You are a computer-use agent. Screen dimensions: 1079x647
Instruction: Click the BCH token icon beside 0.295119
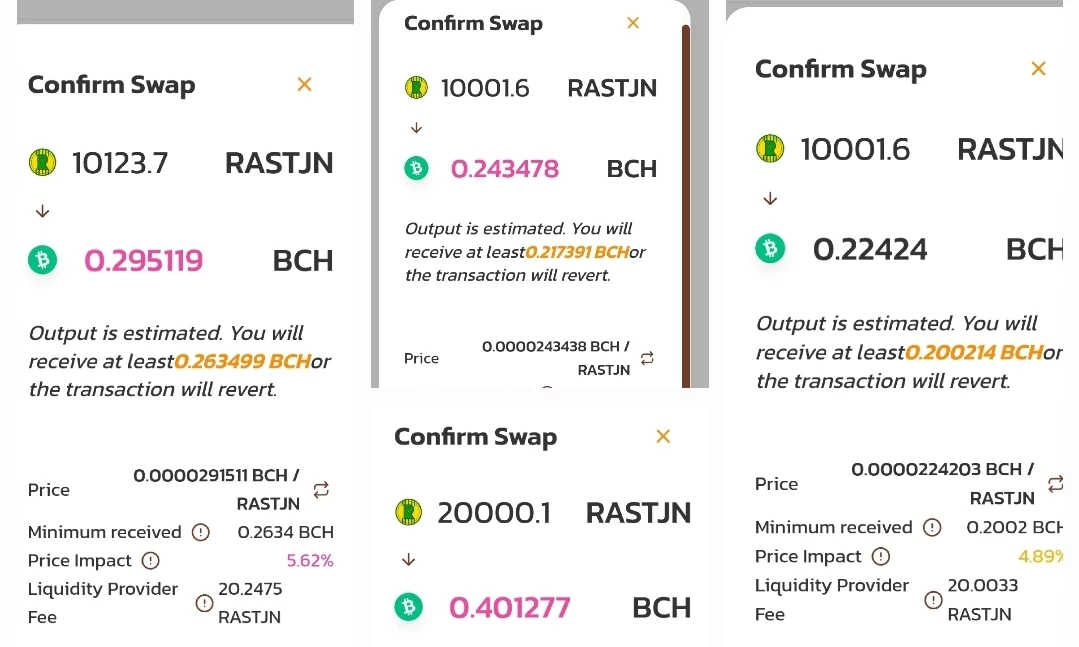coord(42,260)
